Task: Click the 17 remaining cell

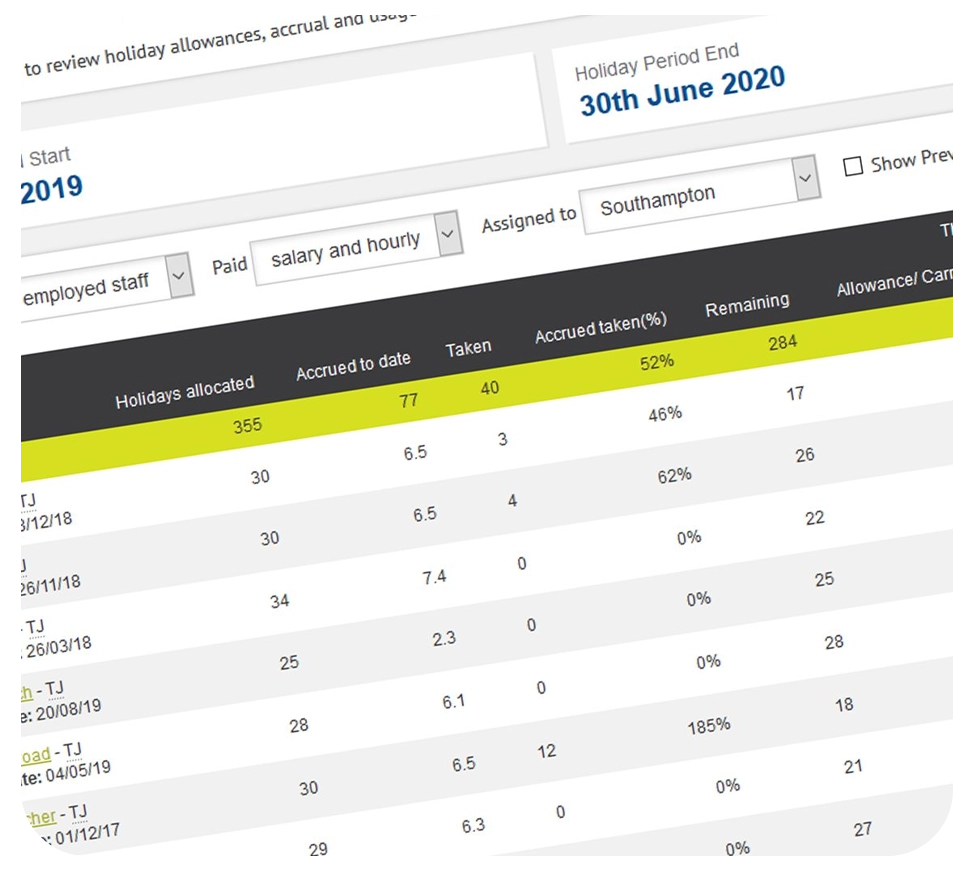Action: 795,394
